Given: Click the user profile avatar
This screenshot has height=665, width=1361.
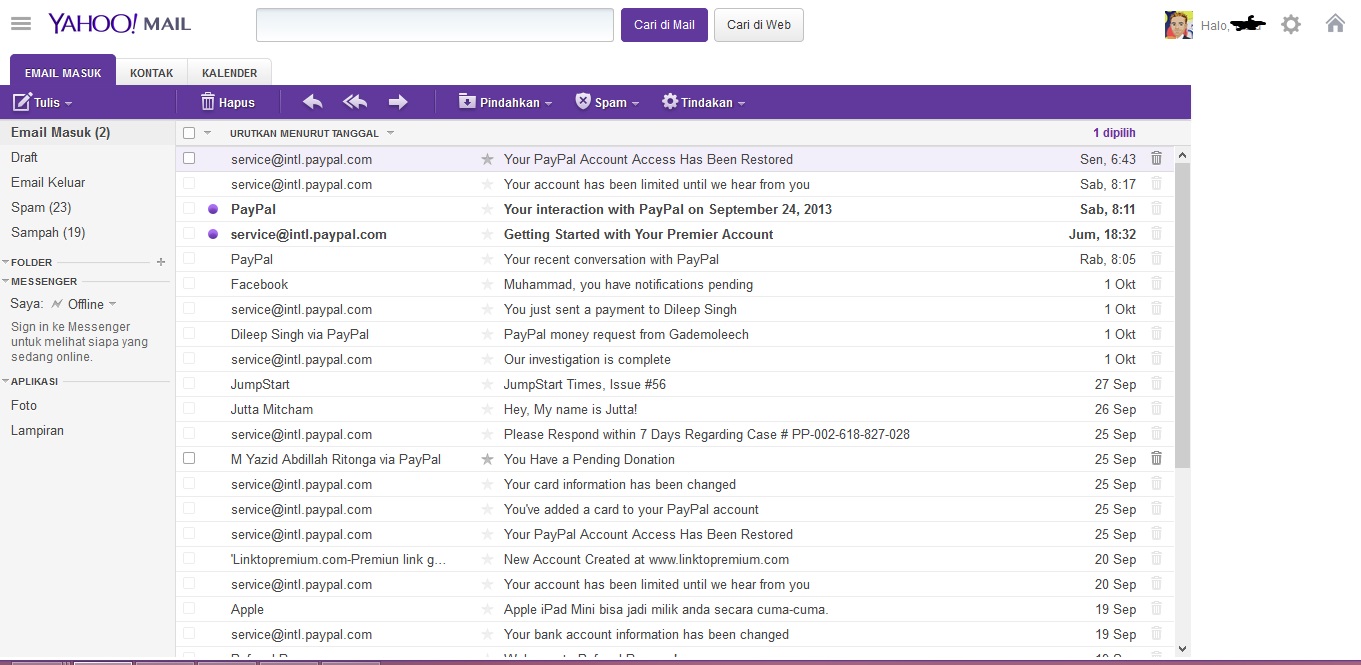Looking at the screenshot, I should (x=1179, y=25).
